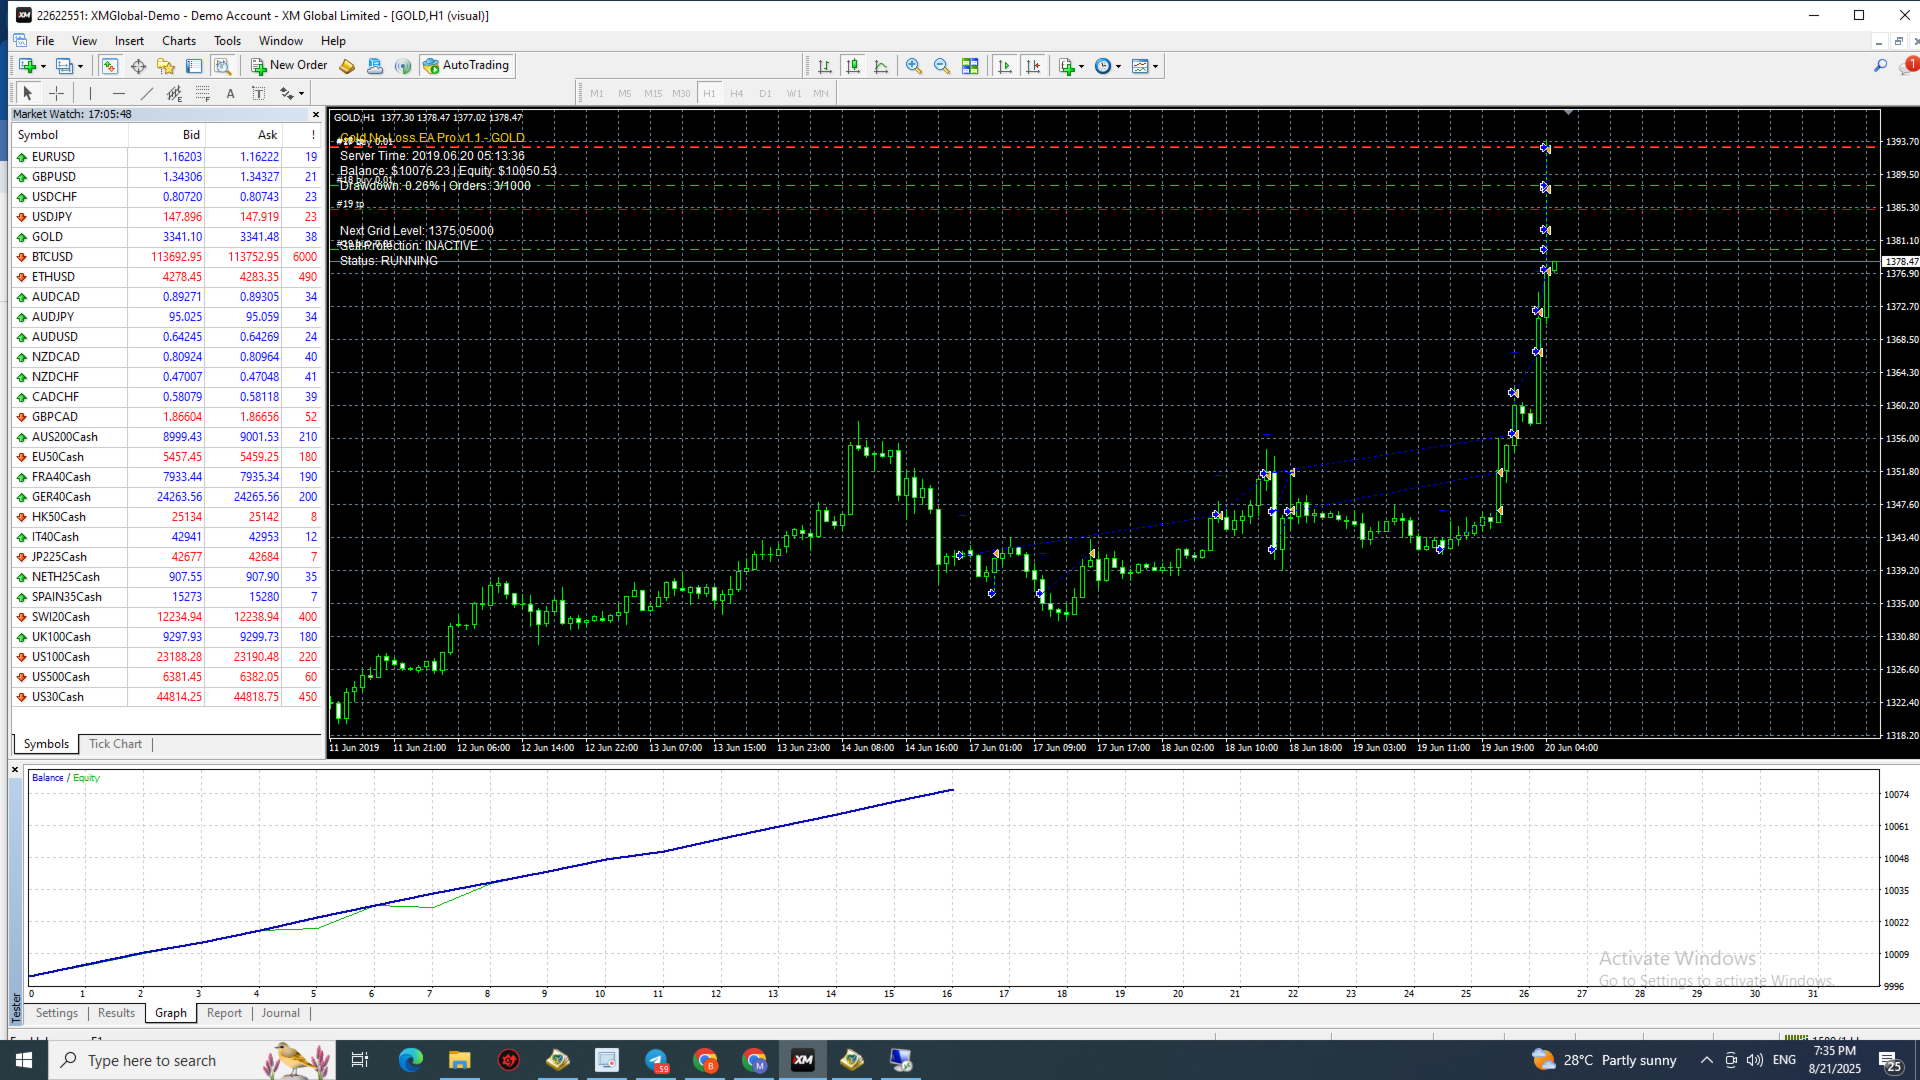Open Microsoft Edge from taskbar
The width and height of the screenshot is (1920, 1080).
coord(410,1060)
